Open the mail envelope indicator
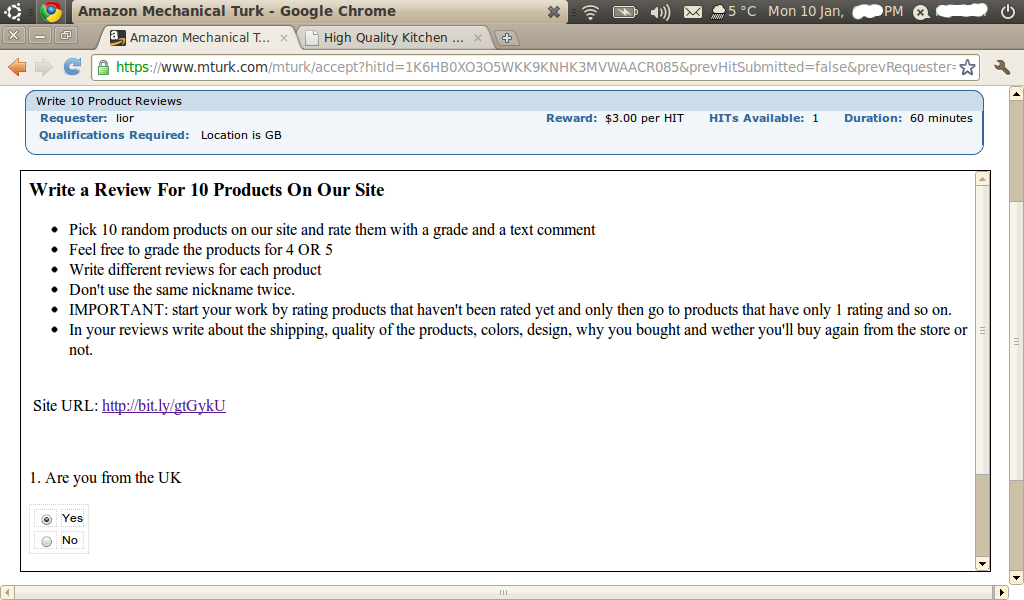 [693, 12]
